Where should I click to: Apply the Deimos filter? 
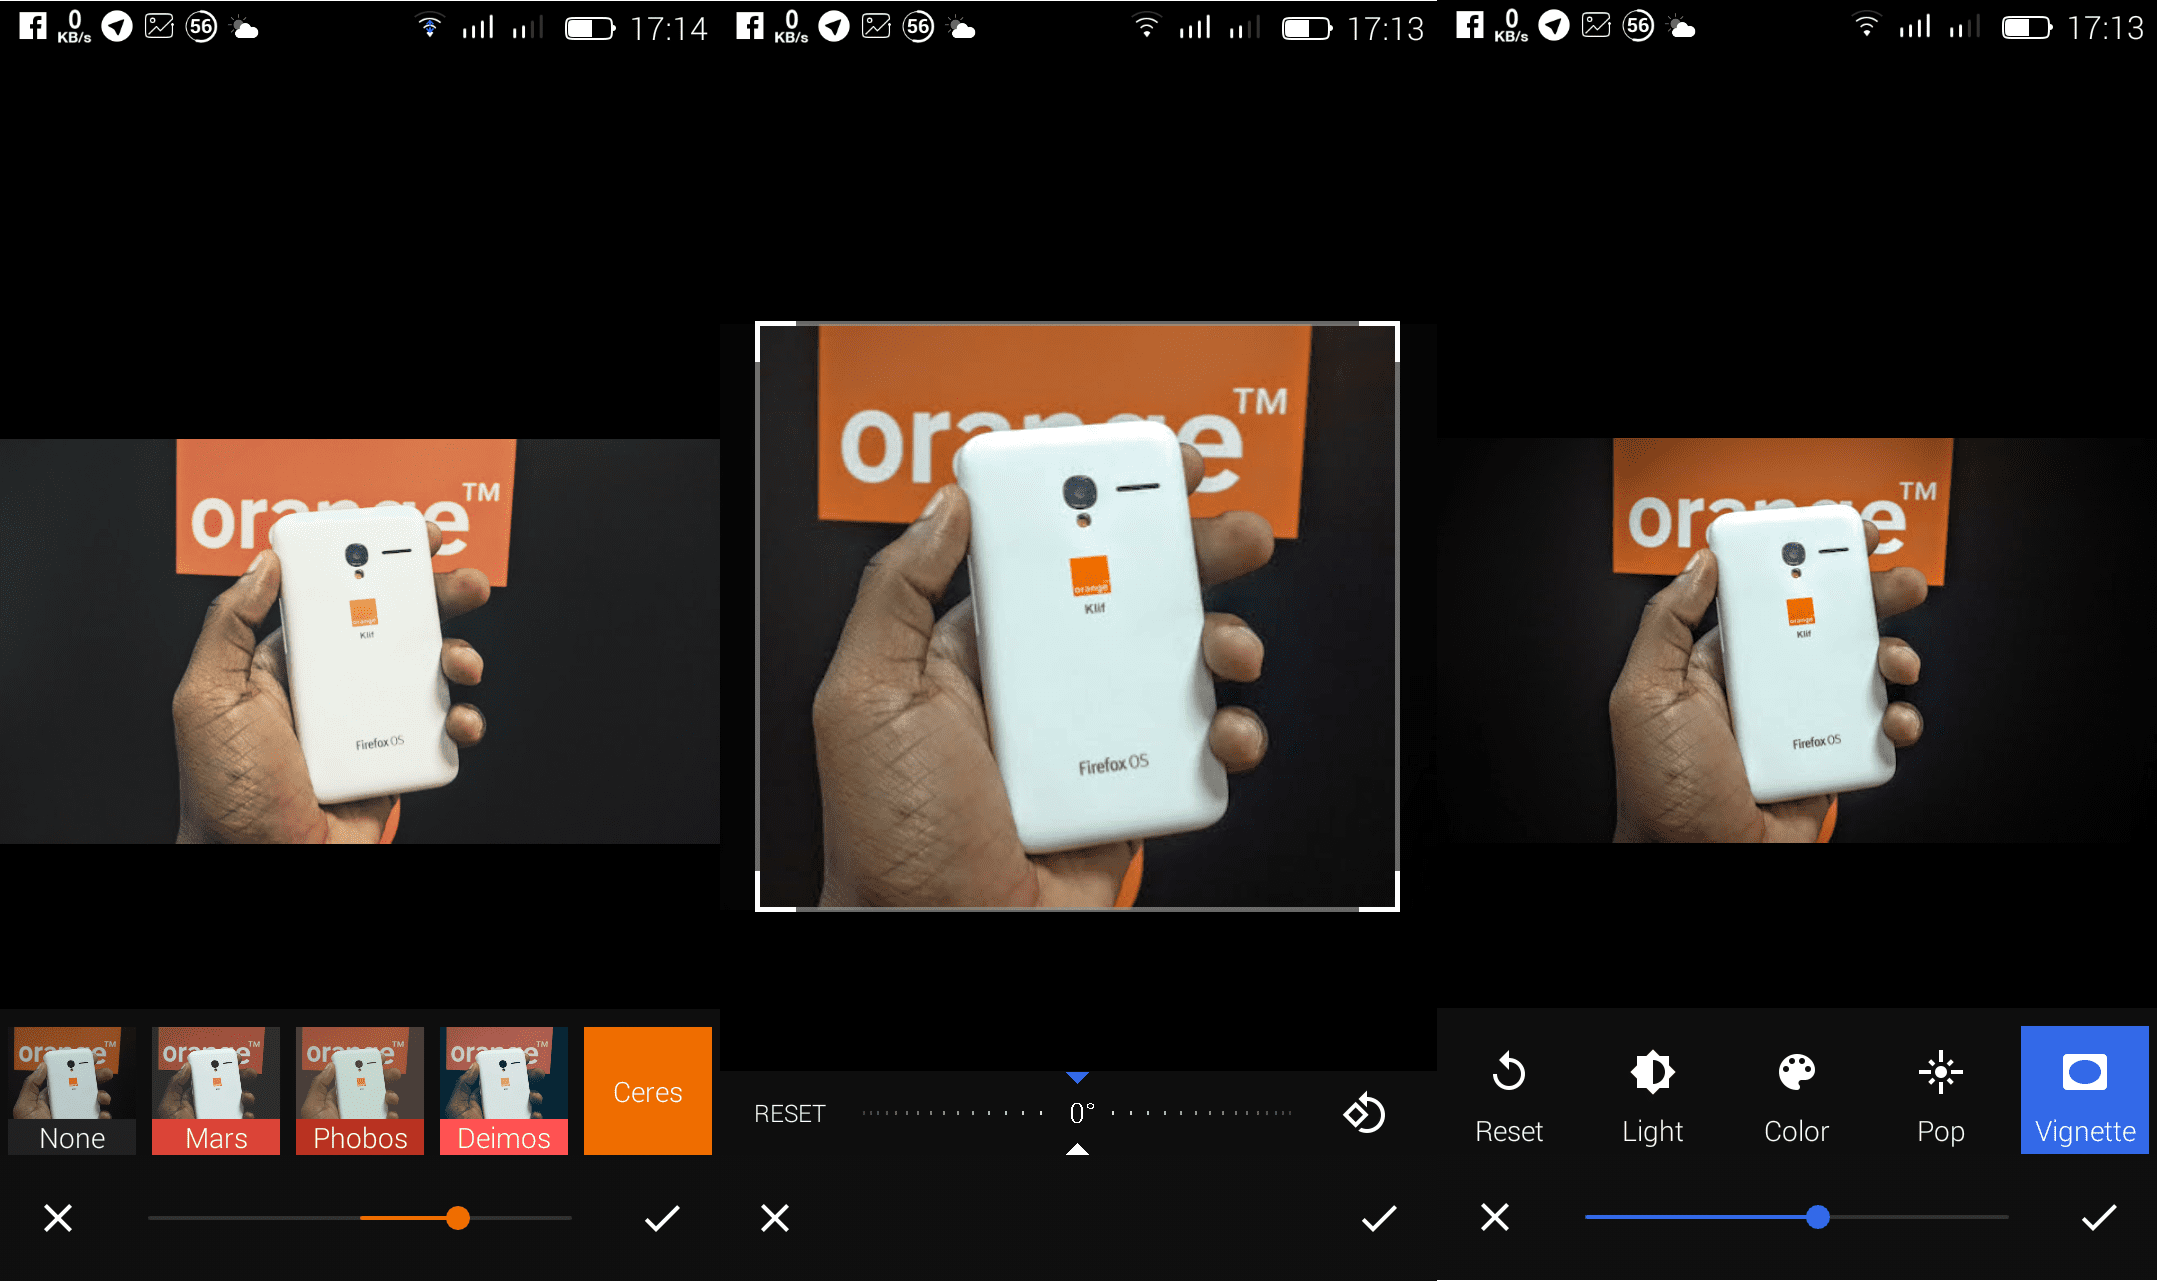click(504, 1091)
